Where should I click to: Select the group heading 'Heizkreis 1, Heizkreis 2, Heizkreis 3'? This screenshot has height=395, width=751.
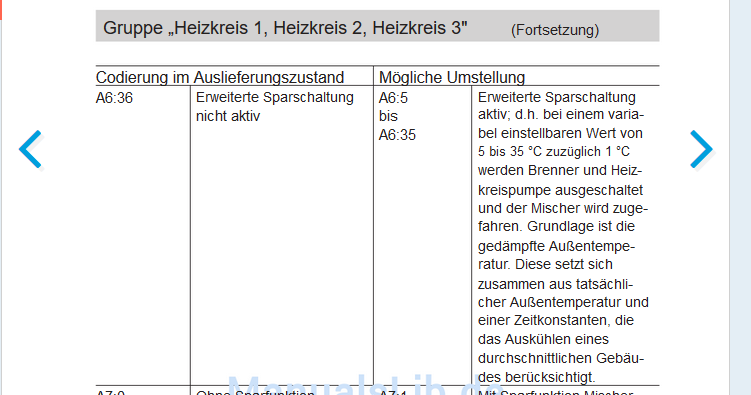coord(285,28)
